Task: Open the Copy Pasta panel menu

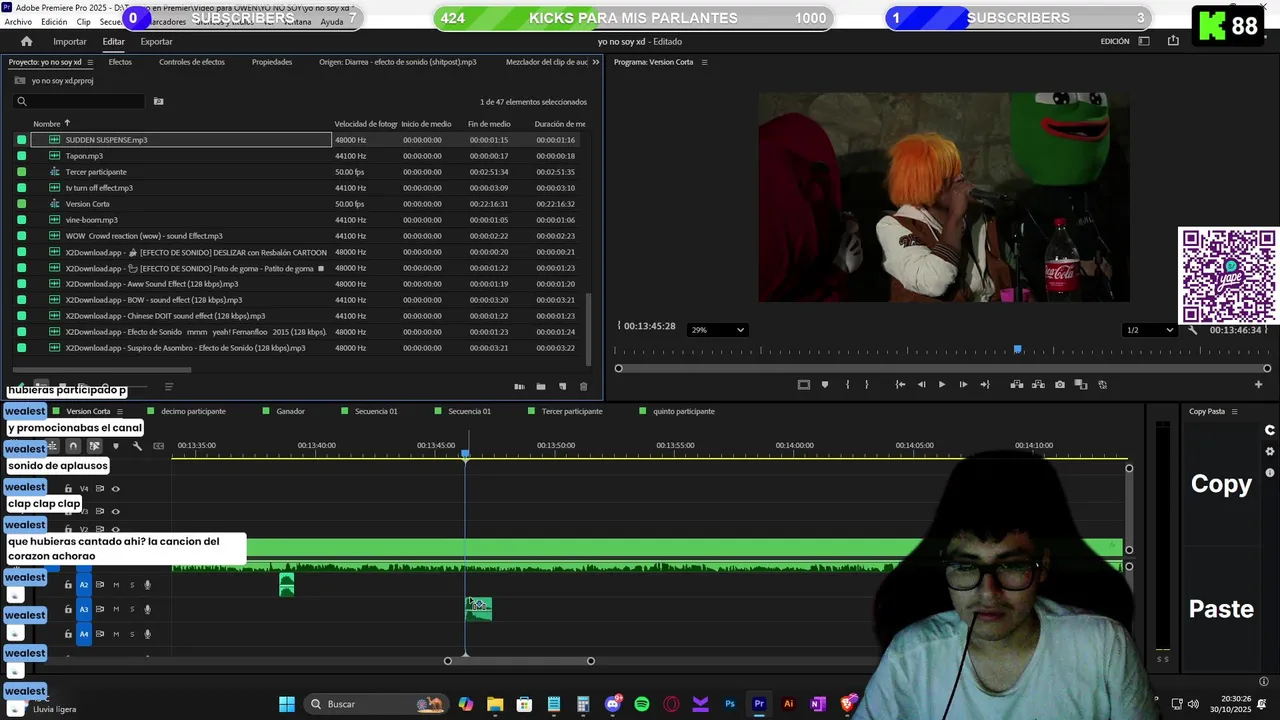Action: [1234, 411]
